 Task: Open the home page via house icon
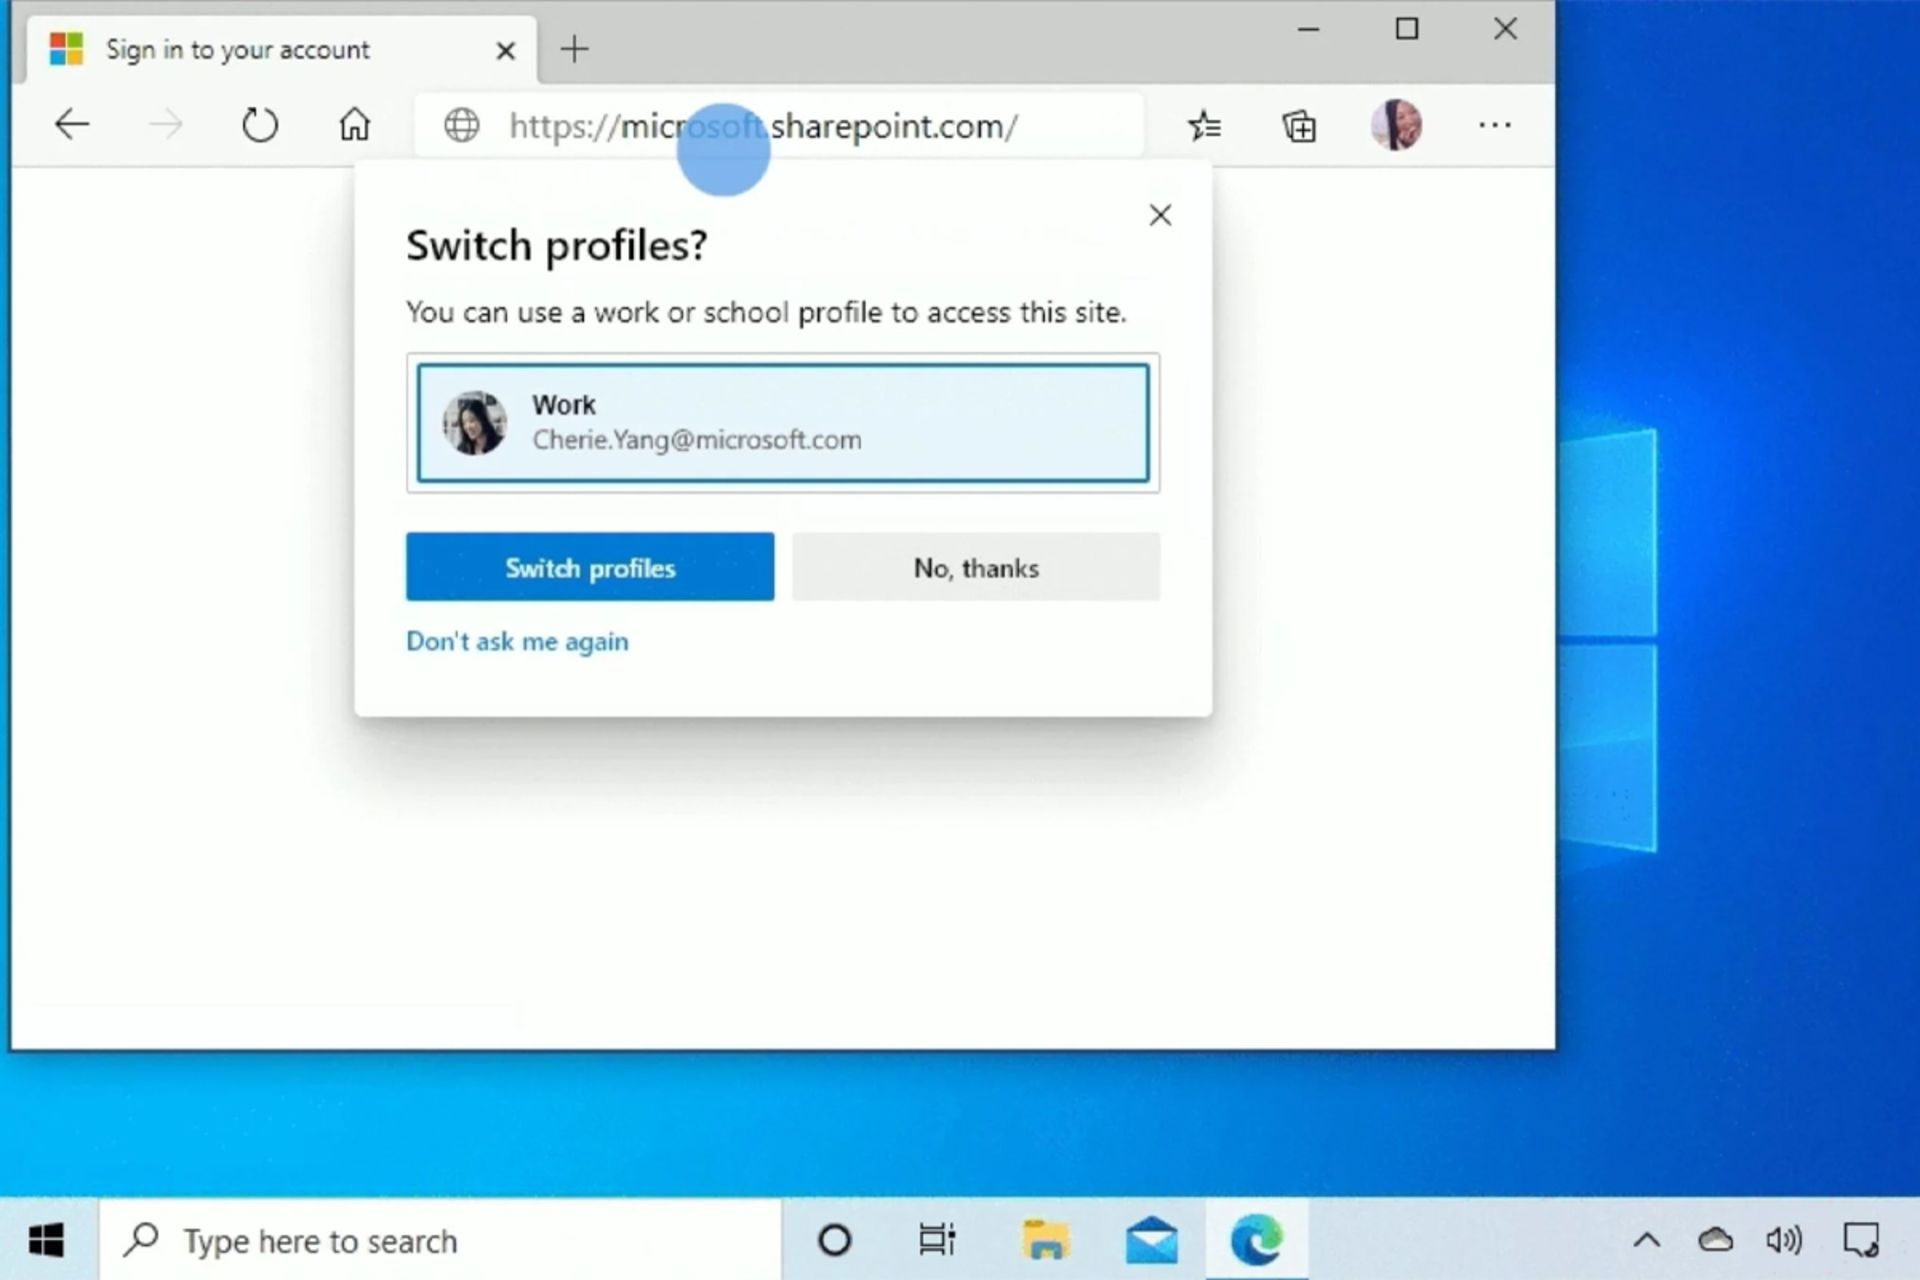coord(354,125)
